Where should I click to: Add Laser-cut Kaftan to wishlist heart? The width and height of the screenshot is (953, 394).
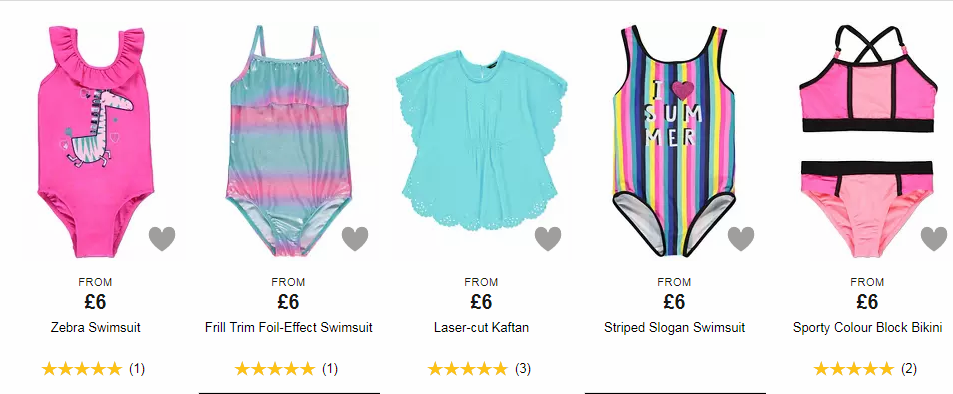pyautogui.click(x=548, y=238)
